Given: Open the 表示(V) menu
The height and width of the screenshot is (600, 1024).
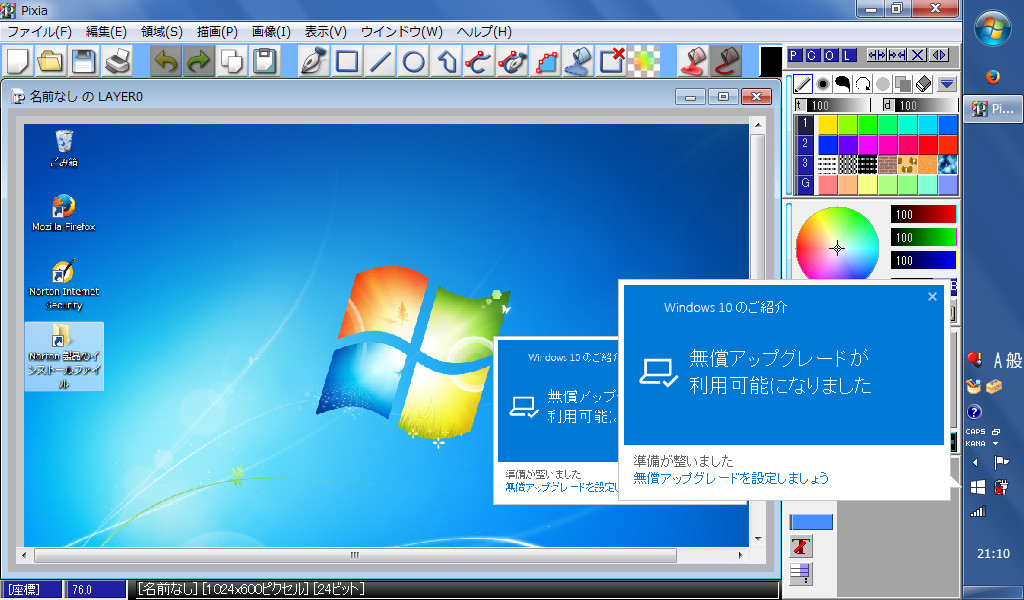Looking at the screenshot, I should (325, 31).
